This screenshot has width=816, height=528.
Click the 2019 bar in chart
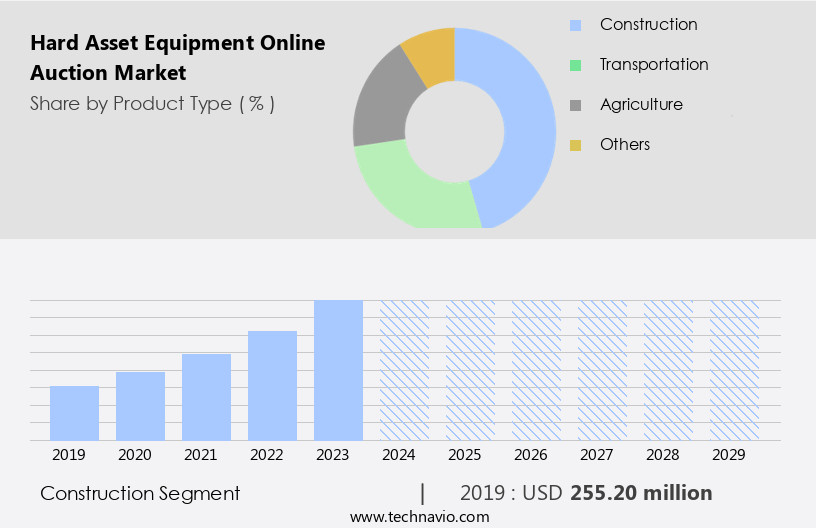(74, 413)
